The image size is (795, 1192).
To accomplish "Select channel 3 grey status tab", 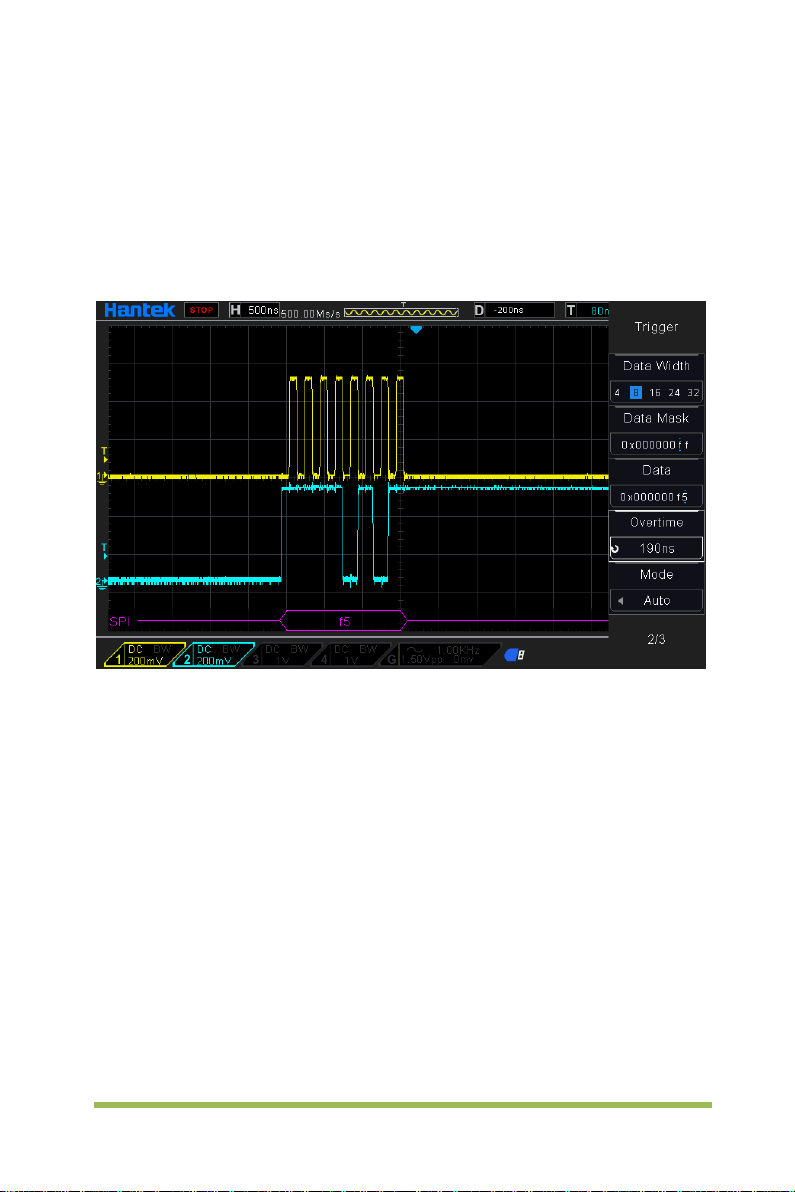I will [x=282, y=655].
